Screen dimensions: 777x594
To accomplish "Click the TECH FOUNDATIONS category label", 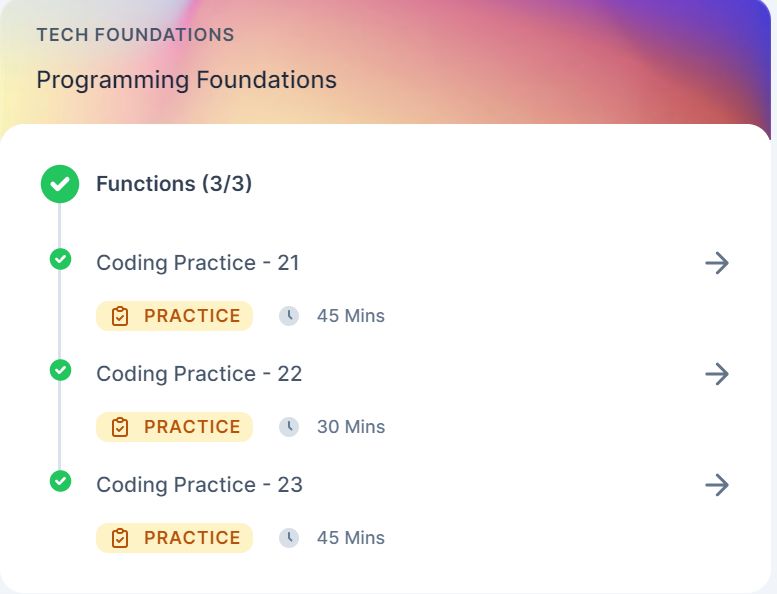I will (x=135, y=35).
